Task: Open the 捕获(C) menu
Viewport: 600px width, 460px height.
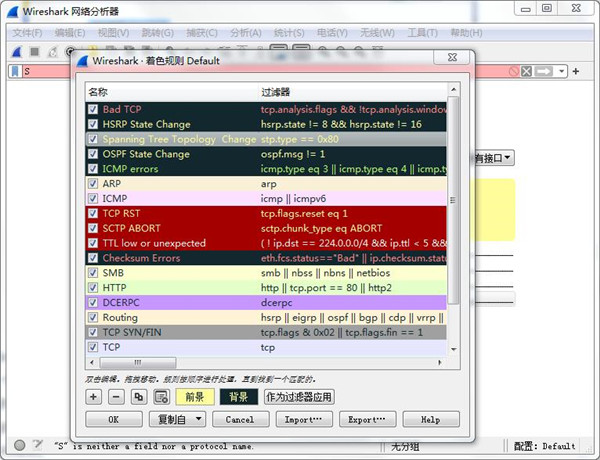Action: coord(202,33)
